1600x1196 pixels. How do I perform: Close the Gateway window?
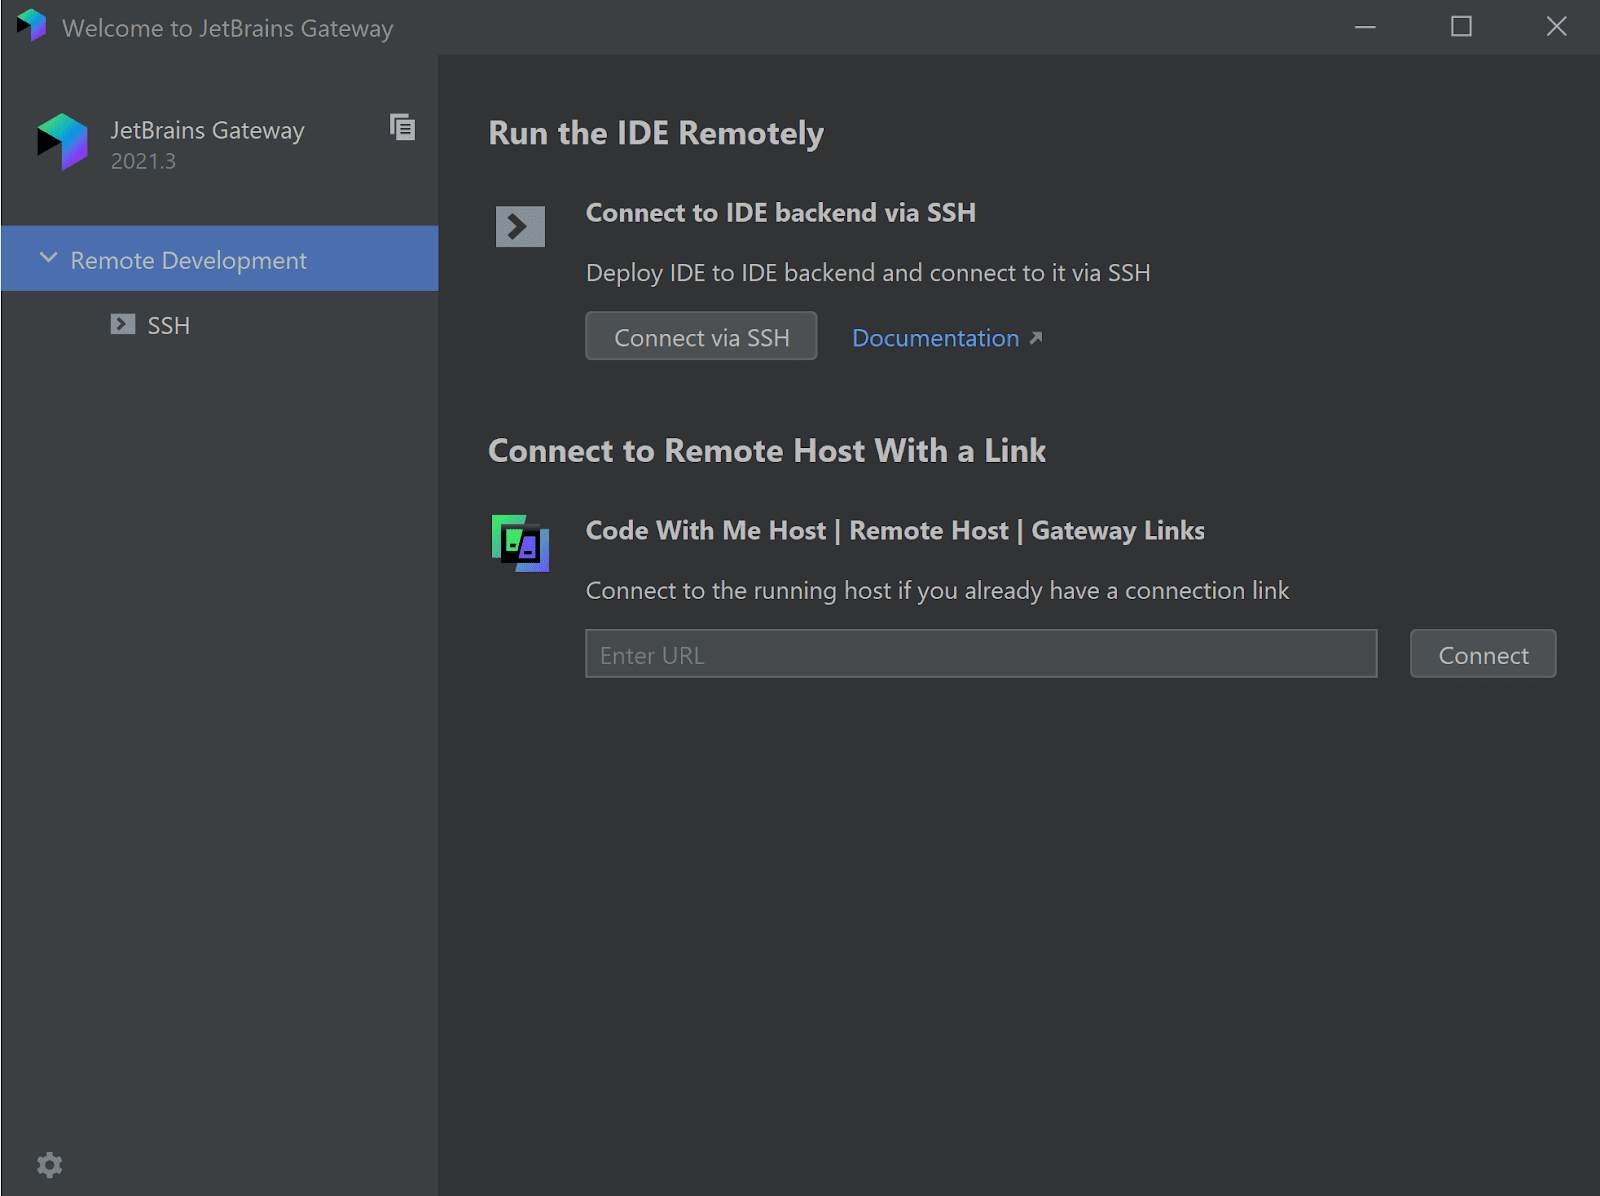coord(1556,27)
